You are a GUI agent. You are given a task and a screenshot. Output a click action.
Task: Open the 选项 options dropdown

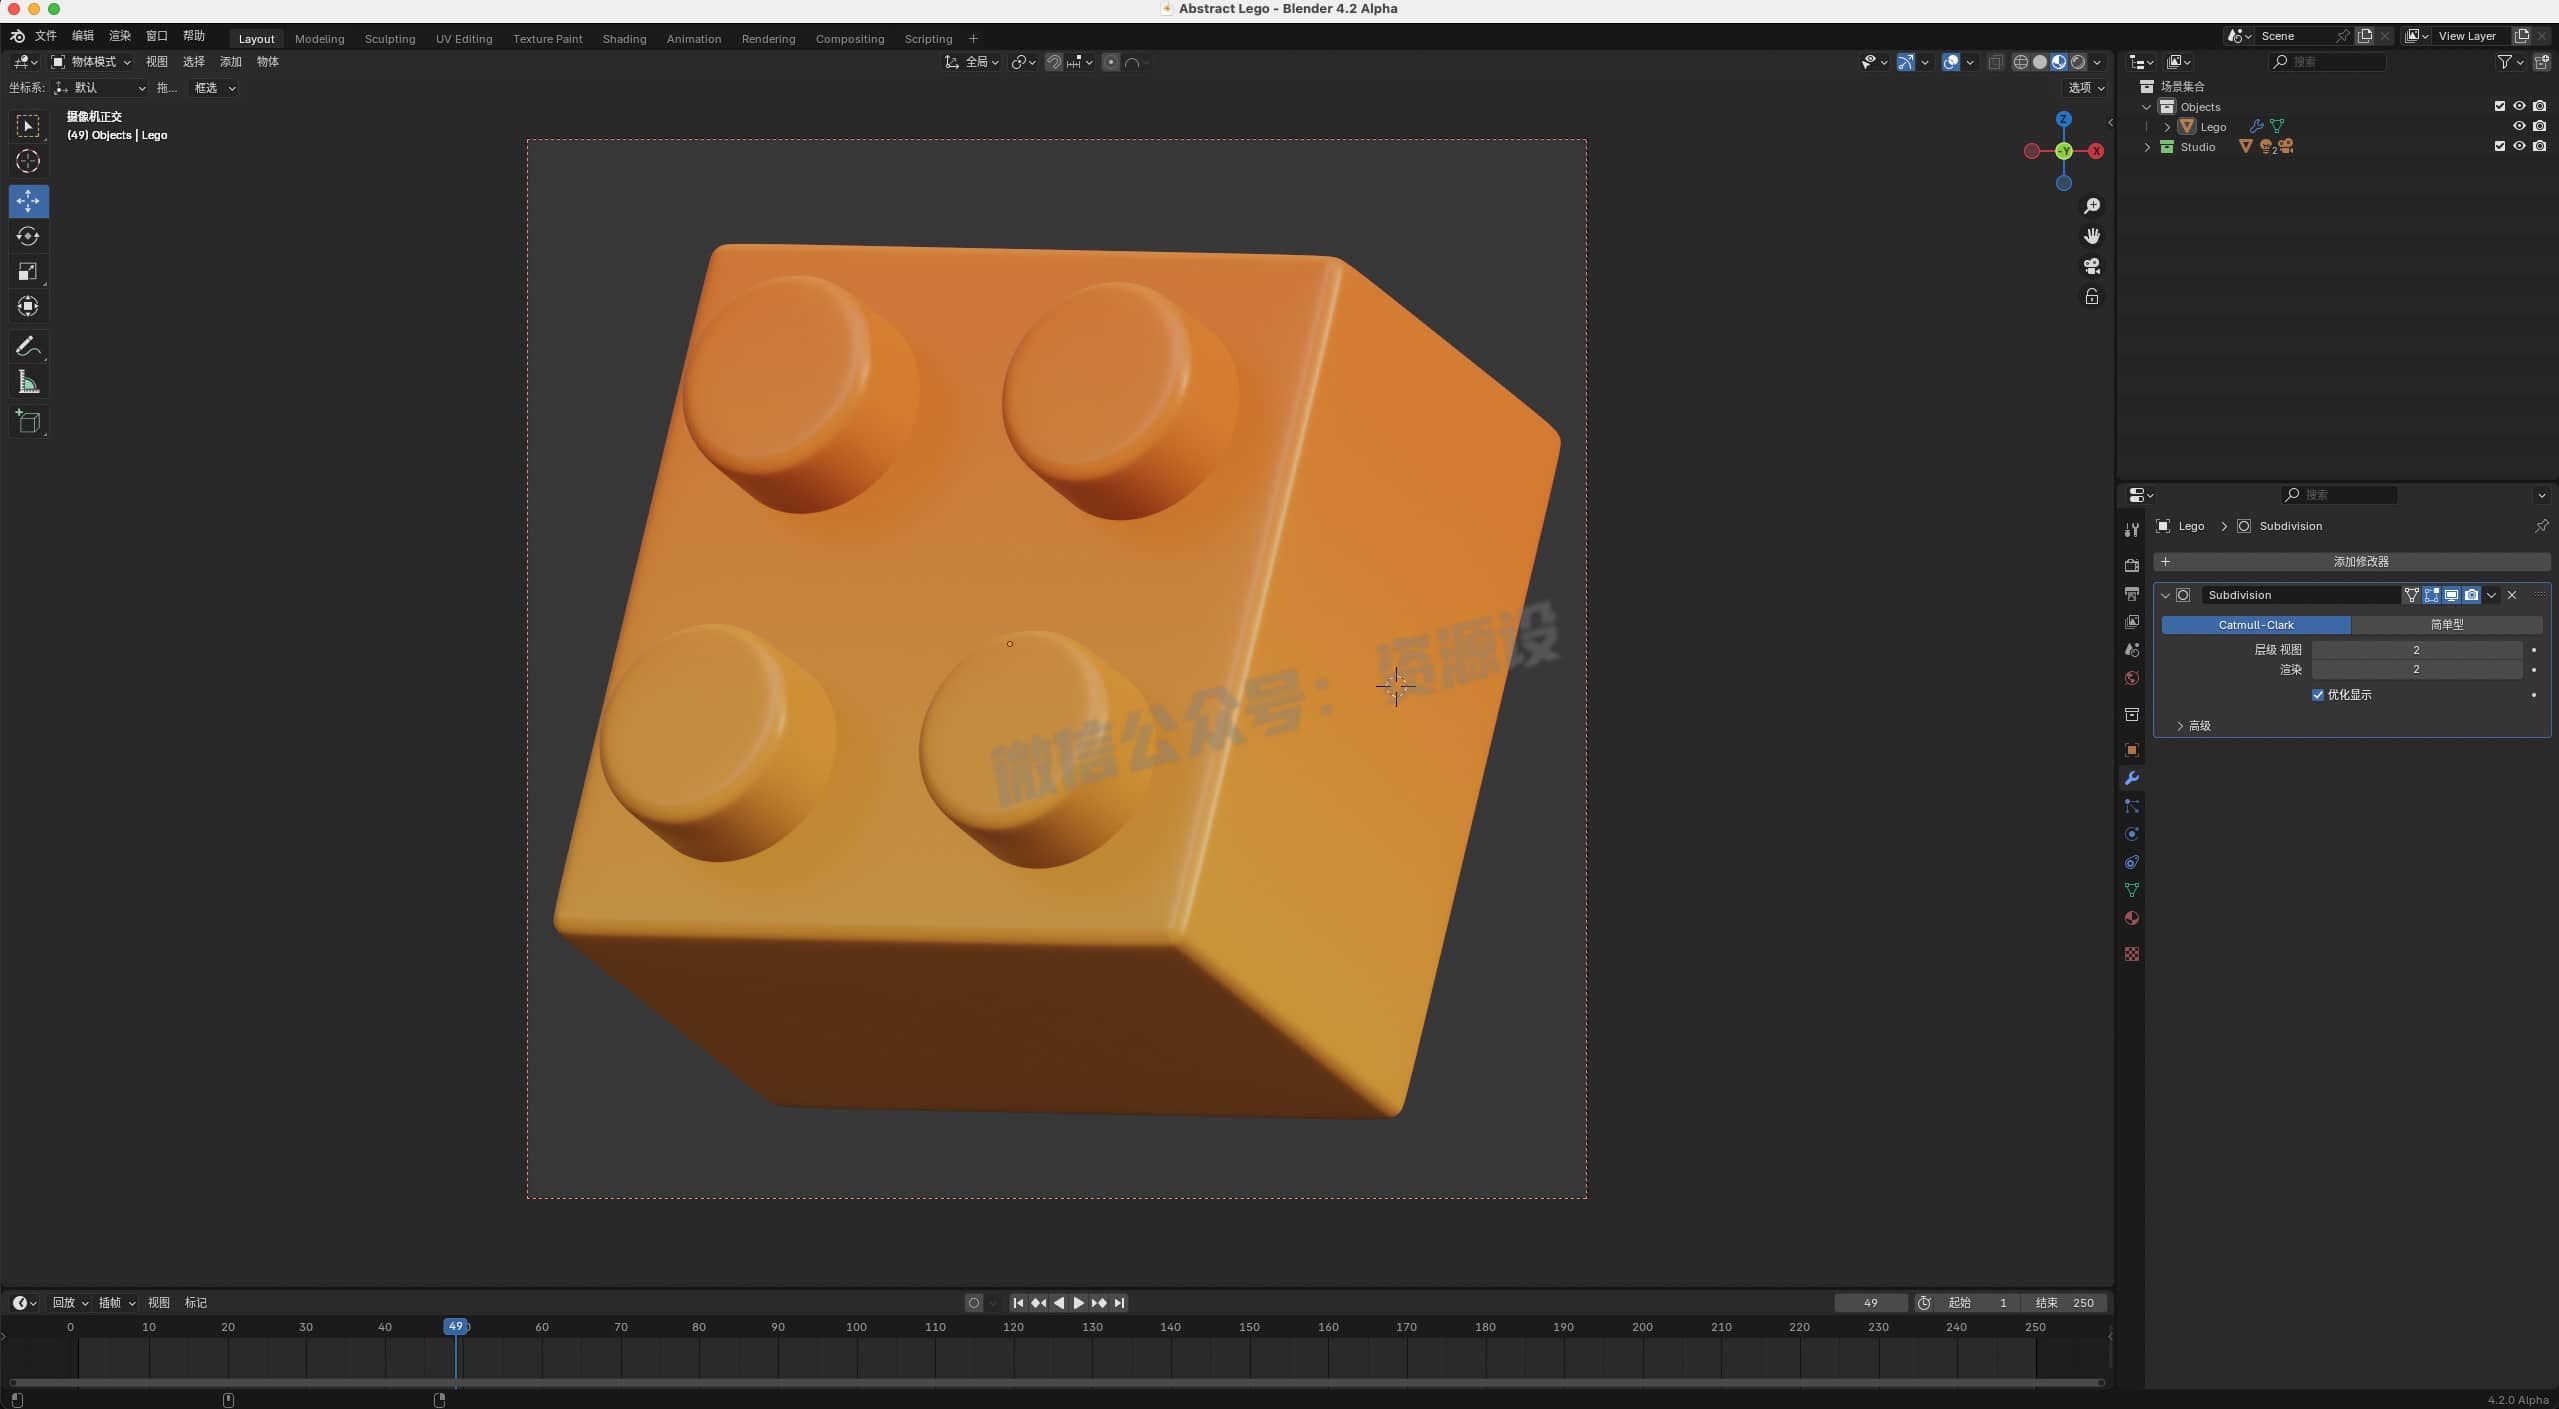coord(2086,88)
